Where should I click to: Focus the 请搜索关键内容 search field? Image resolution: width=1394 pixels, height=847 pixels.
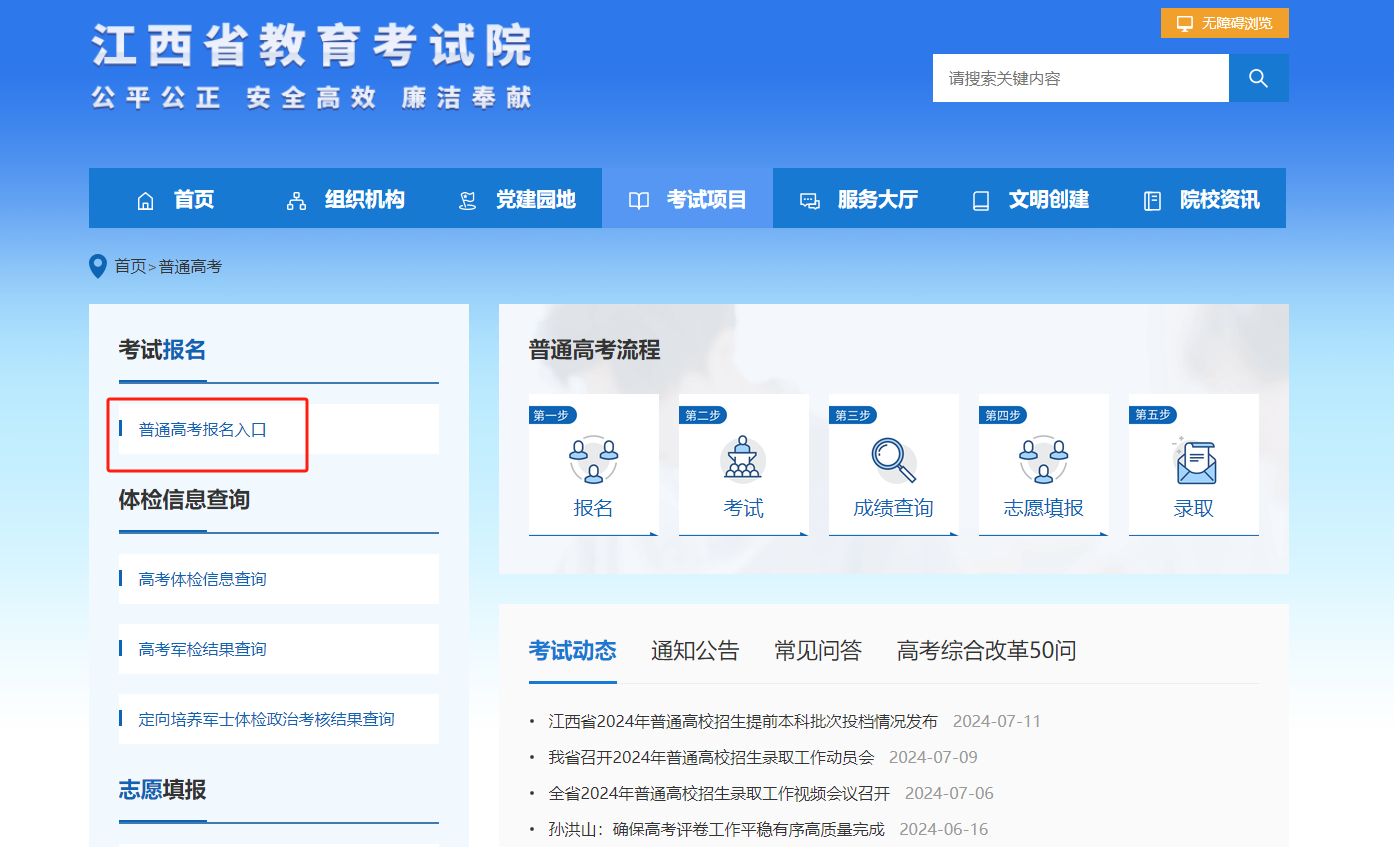[1081, 78]
